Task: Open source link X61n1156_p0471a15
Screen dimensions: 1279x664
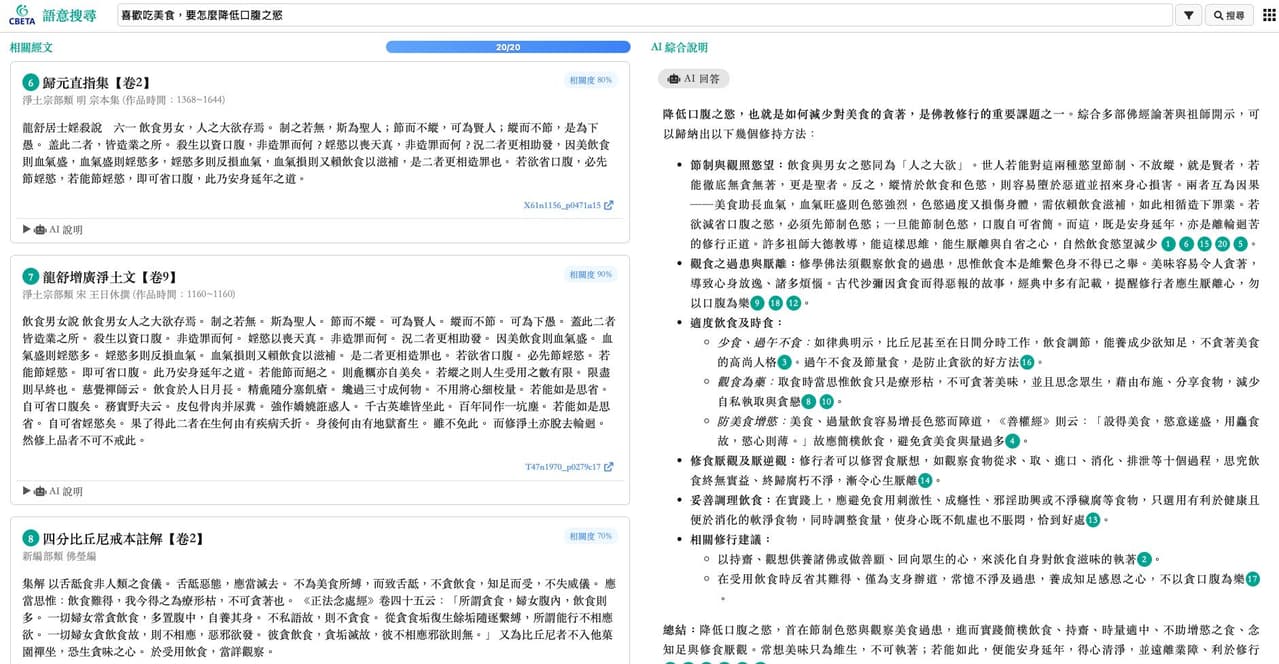Action: [x=568, y=205]
